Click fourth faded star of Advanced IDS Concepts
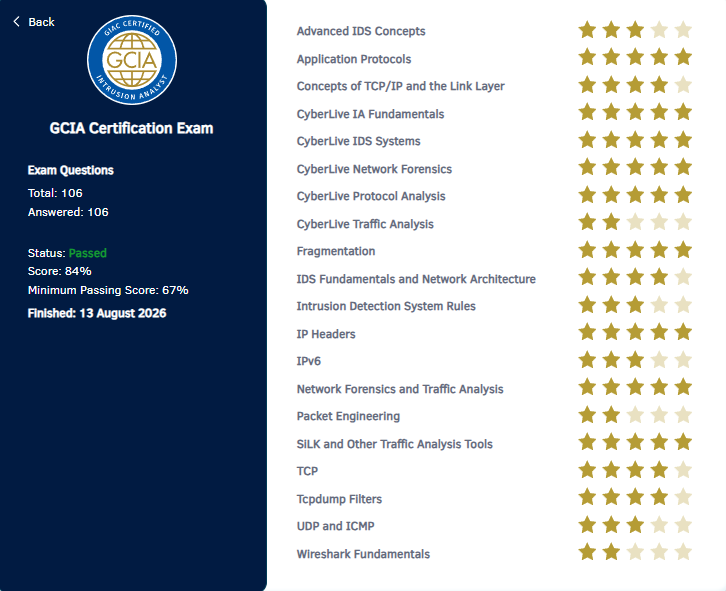The width and height of the screenshot is (726, 591). 659,30
